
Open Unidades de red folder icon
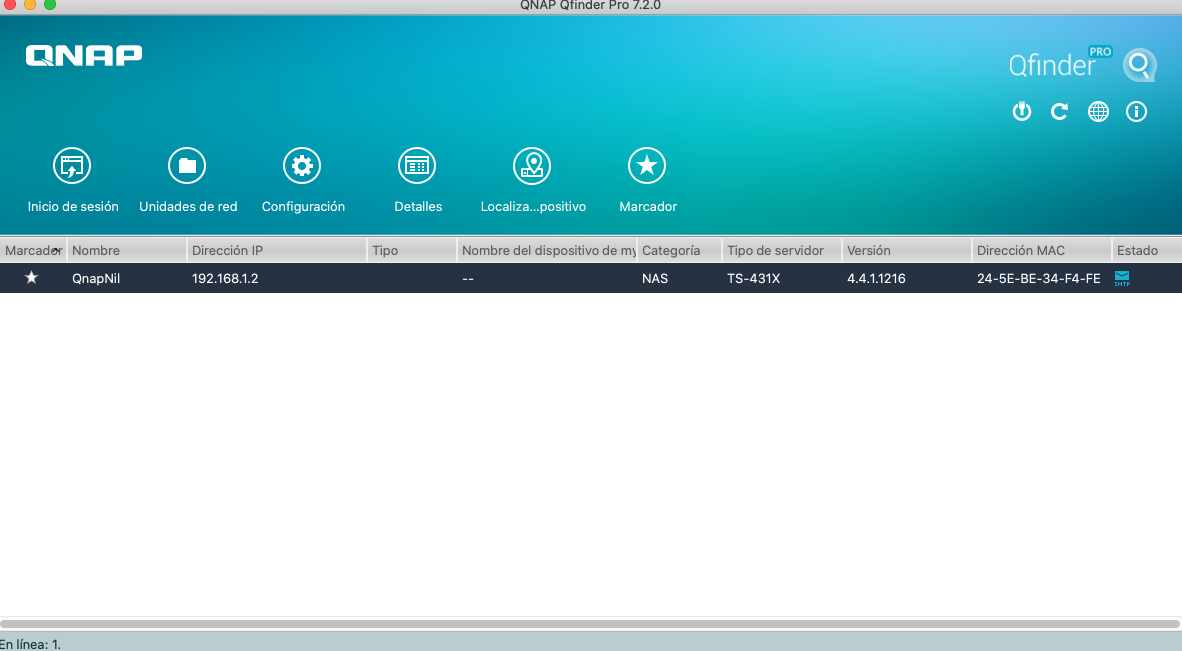[x=187, y=166]
